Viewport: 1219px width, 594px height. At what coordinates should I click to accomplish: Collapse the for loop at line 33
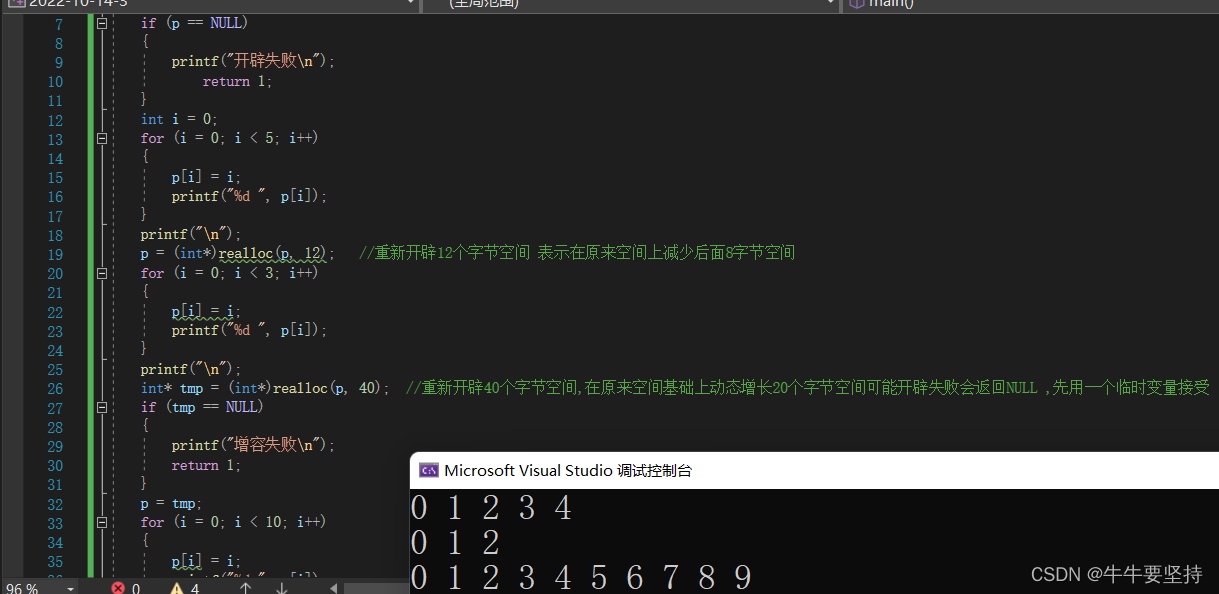point(101,521)
